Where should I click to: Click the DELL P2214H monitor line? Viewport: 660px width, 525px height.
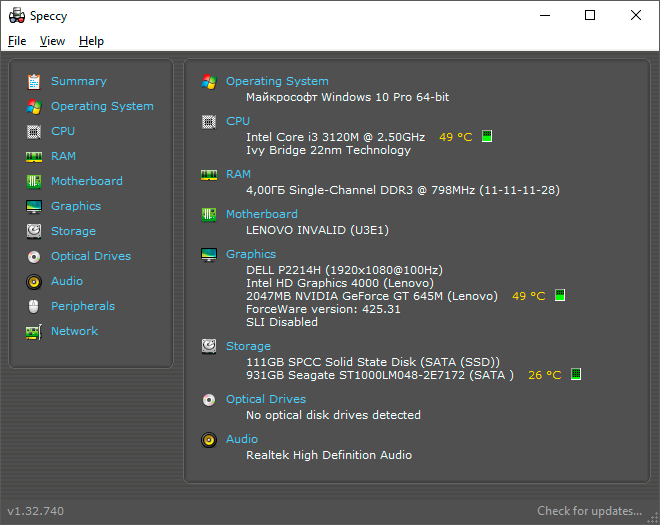click(x=344, y=270)
